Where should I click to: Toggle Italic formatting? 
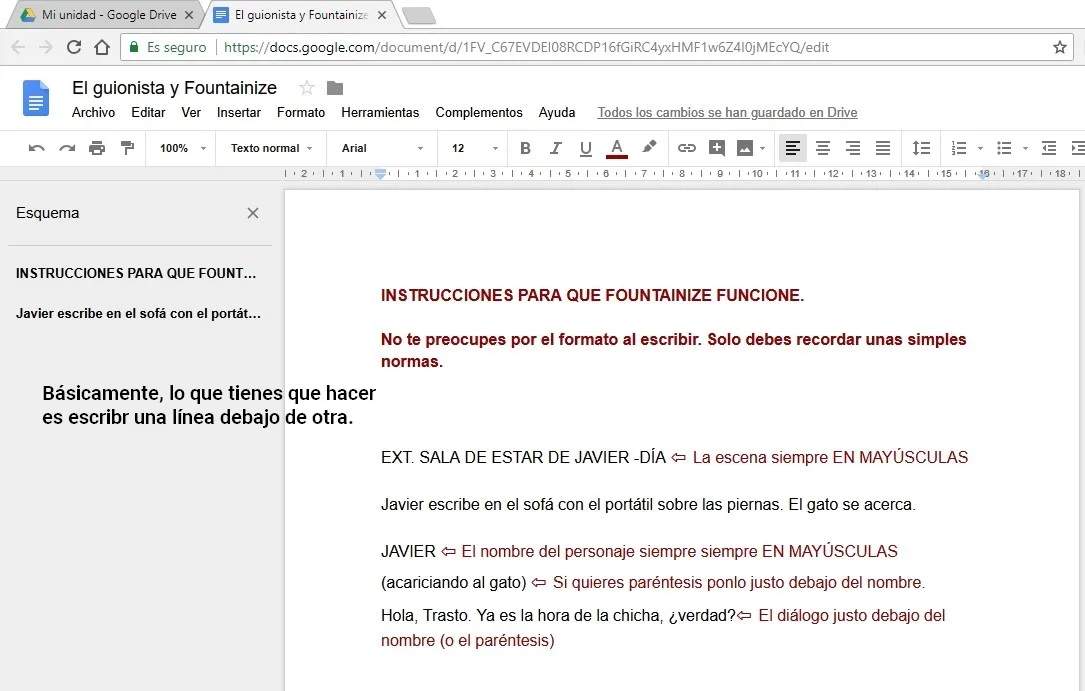(556, 148)
